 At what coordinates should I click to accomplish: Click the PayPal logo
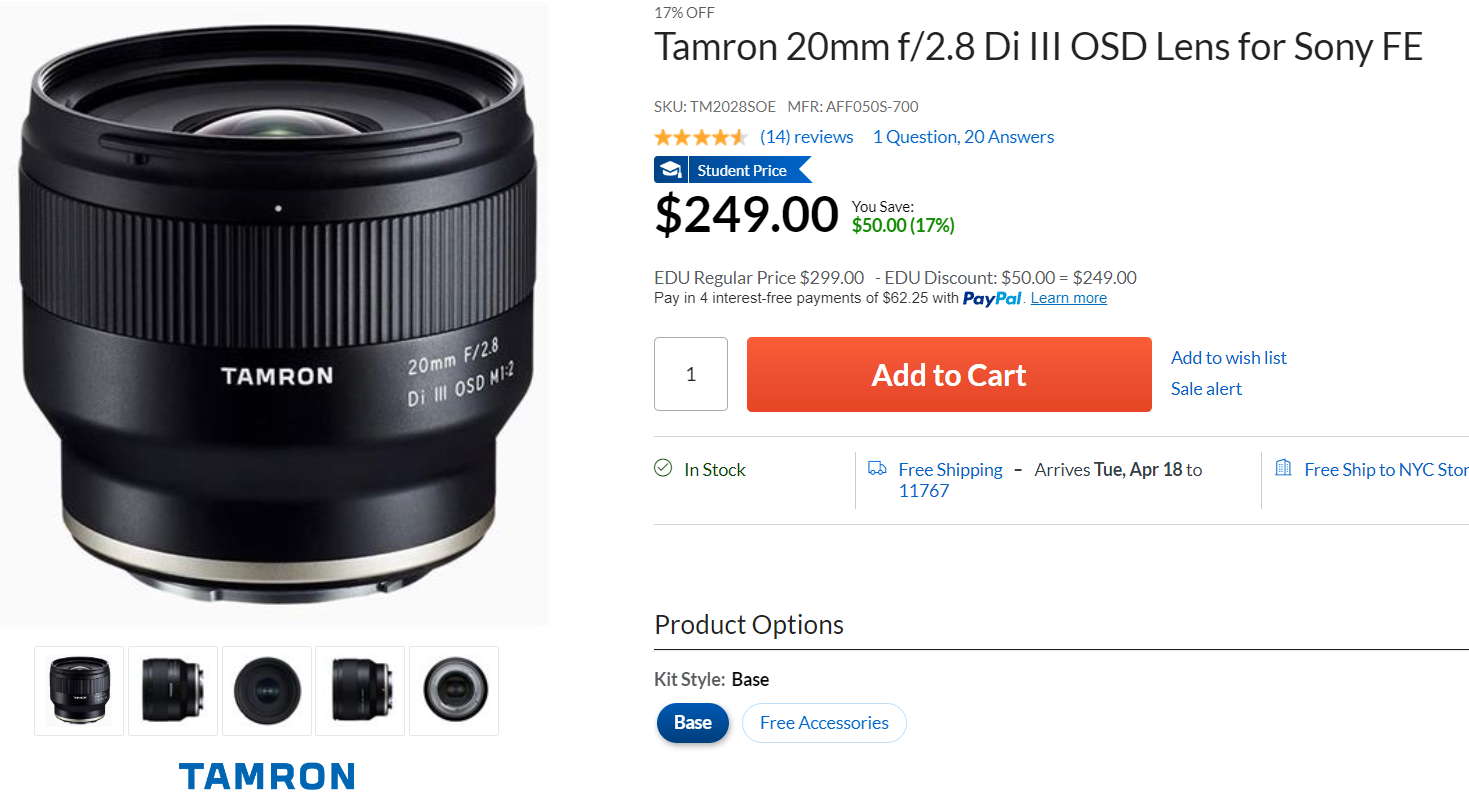coord(992,298)
